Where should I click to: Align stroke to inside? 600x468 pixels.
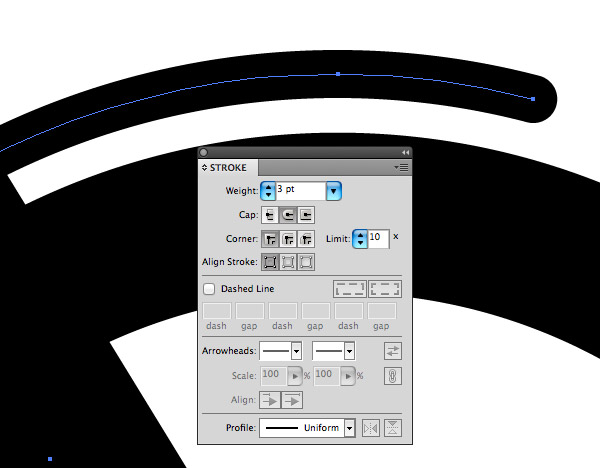click(x=288, y=262)
